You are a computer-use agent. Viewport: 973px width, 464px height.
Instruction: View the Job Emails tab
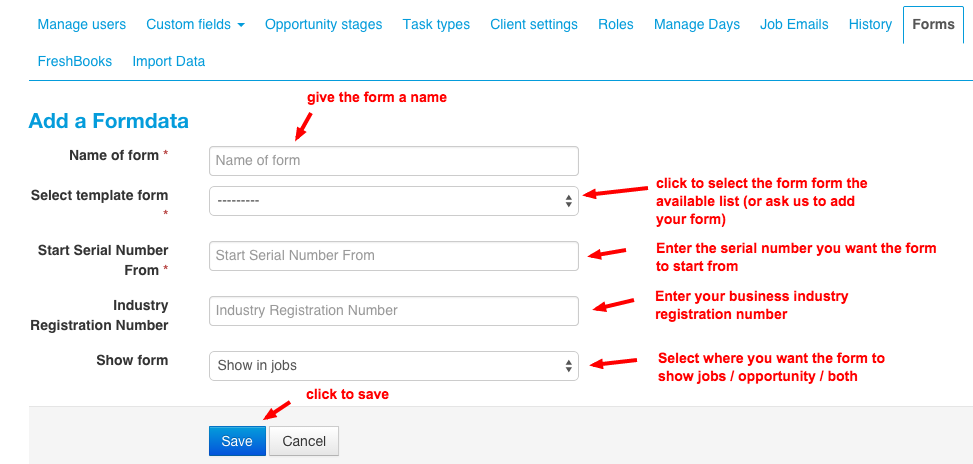click(794, 24)
